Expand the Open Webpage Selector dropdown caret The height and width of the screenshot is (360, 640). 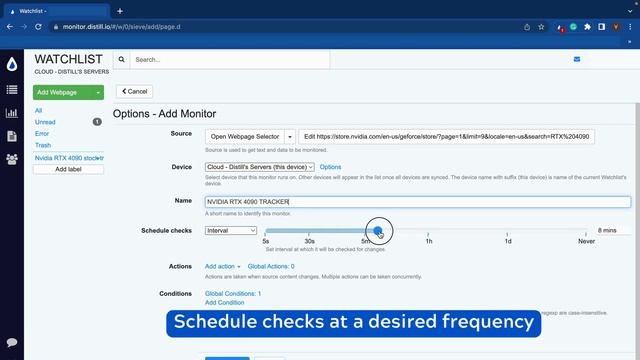(290, 137)
